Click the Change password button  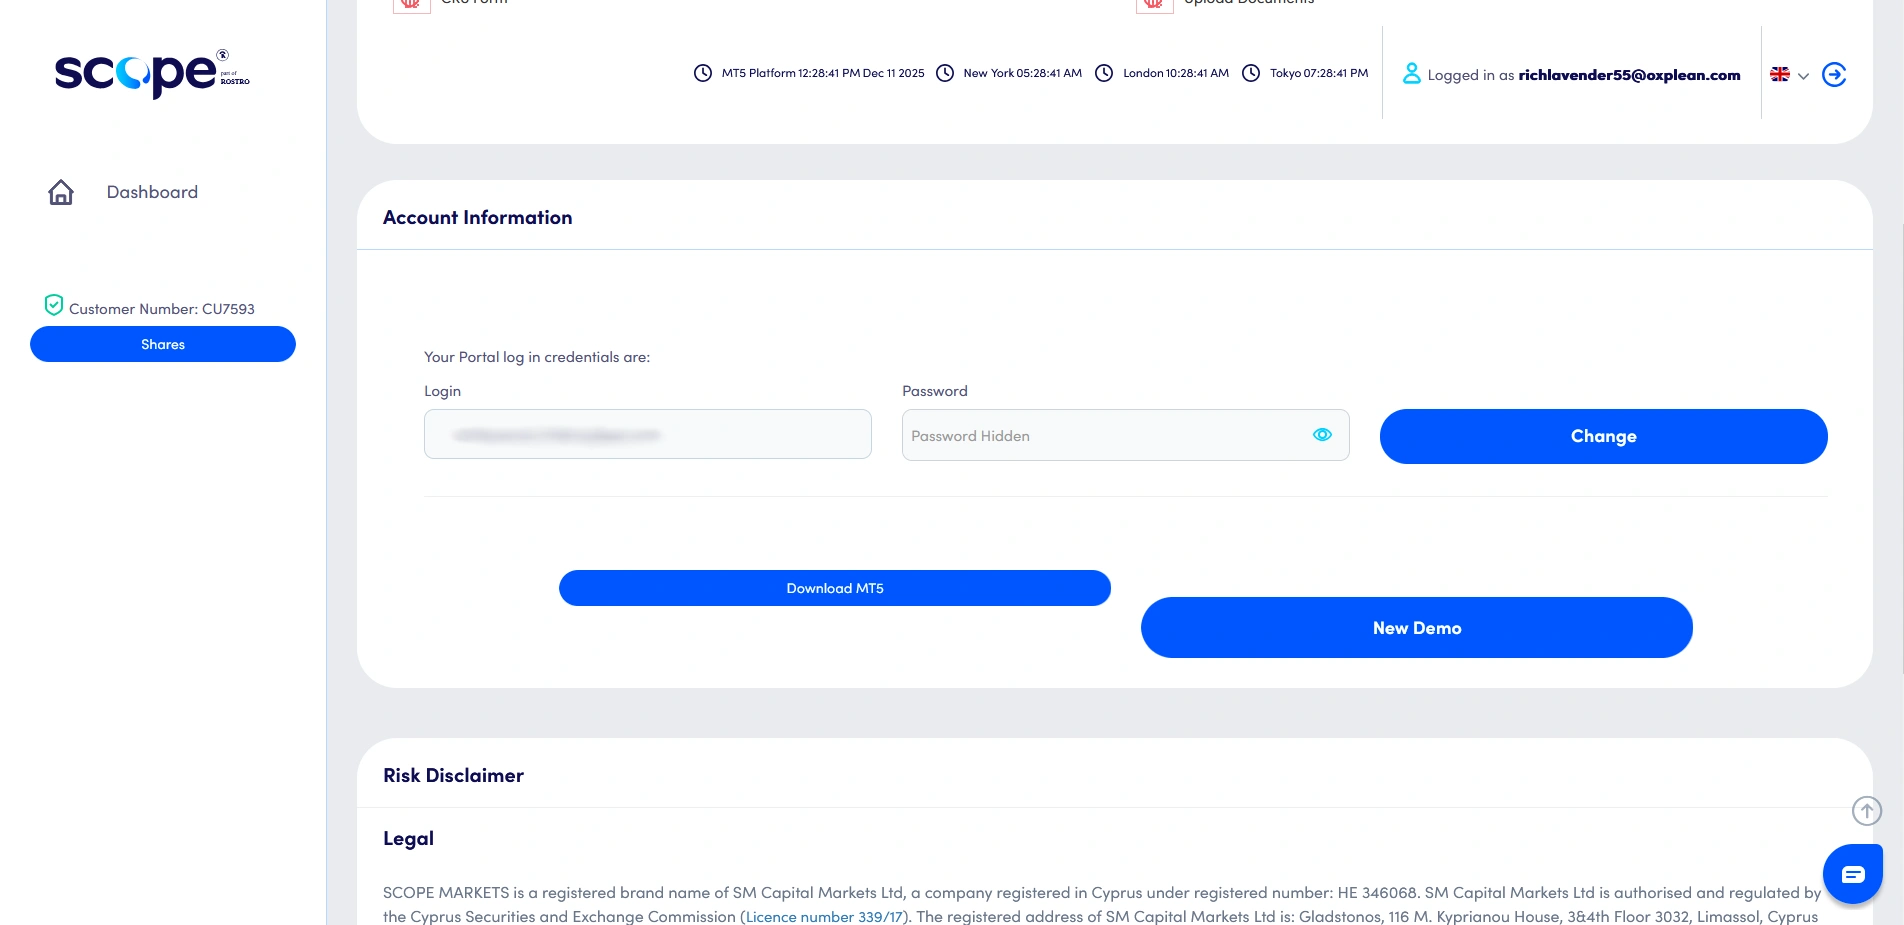click(1602, 436)
